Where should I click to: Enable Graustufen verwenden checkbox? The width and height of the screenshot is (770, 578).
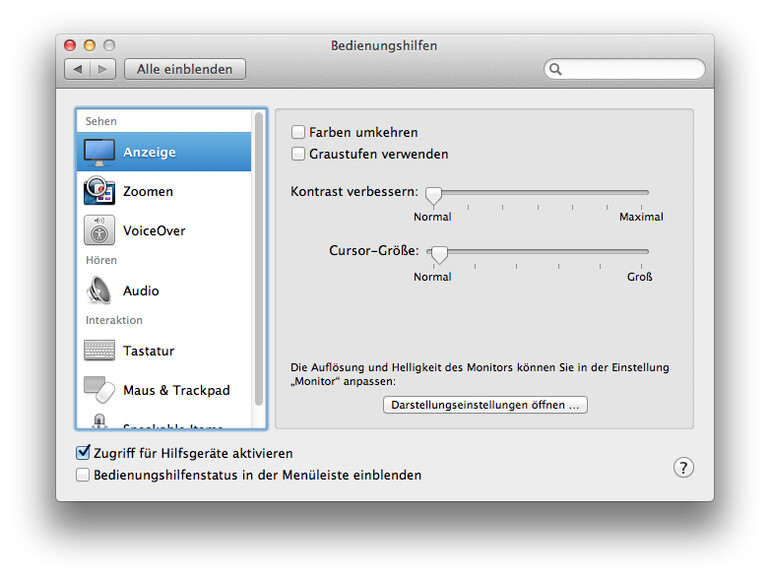coord(298,154)
